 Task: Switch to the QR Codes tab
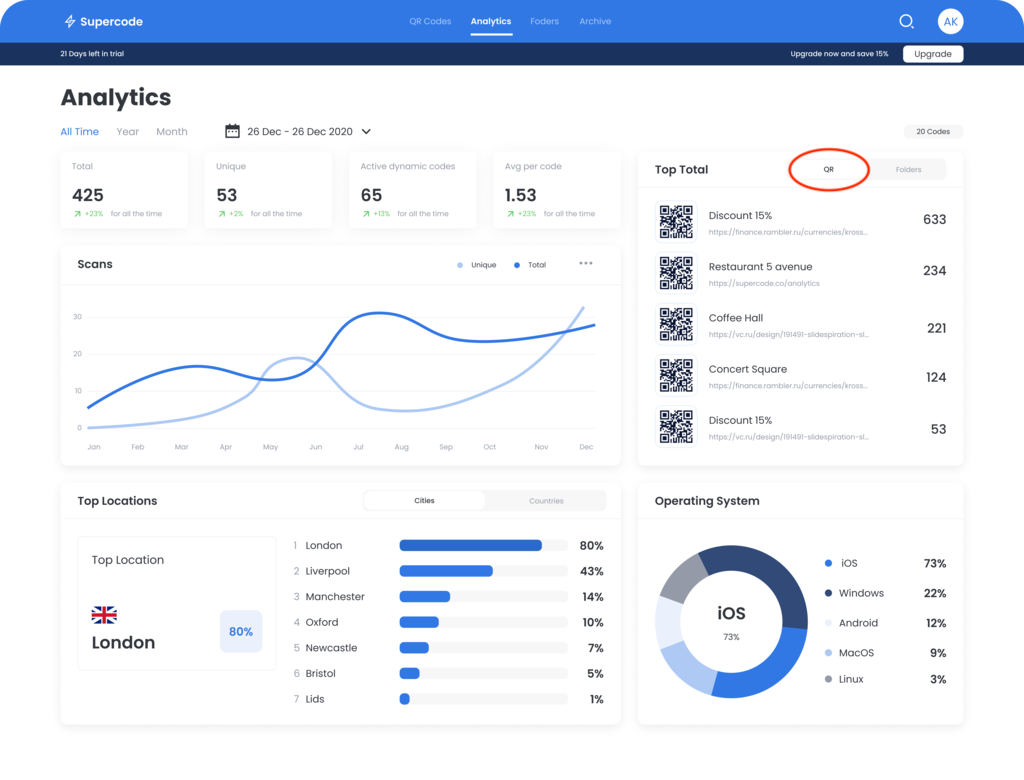click(x=430, y=21)
